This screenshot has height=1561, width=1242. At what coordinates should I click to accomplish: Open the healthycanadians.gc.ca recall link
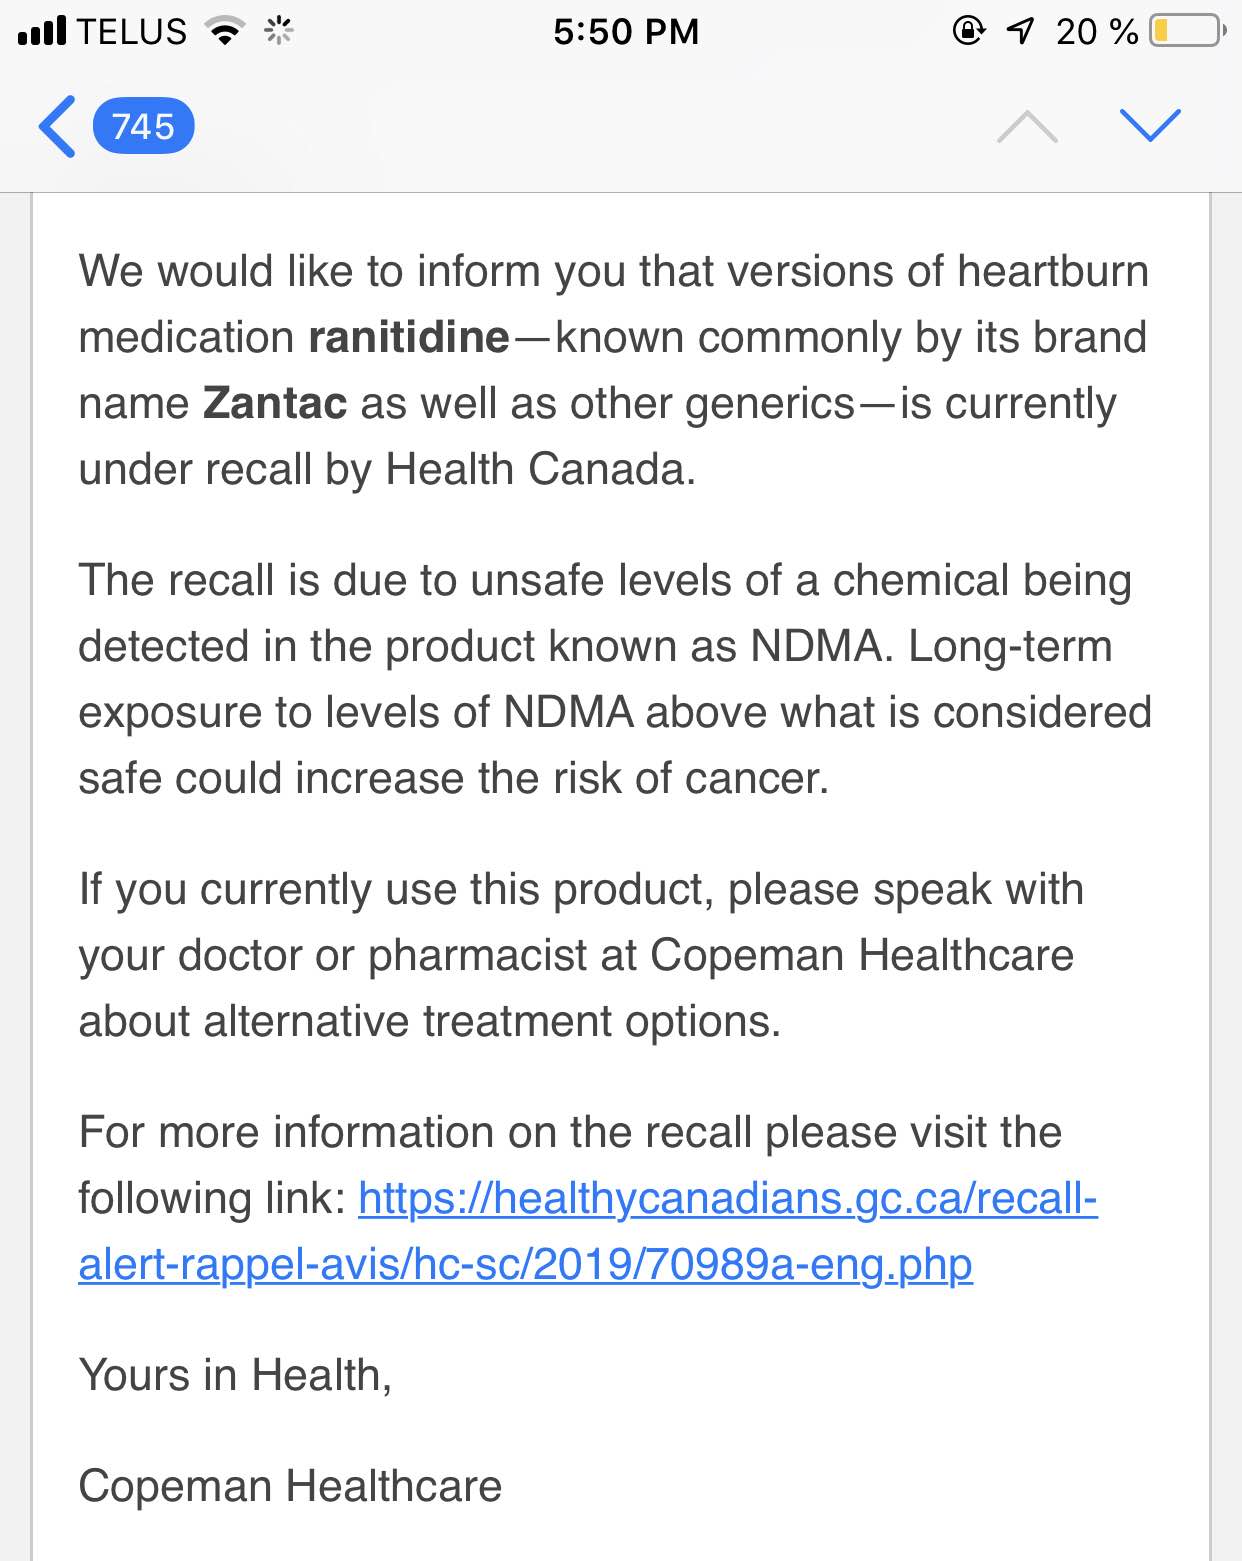click(x=728, y=1199)
